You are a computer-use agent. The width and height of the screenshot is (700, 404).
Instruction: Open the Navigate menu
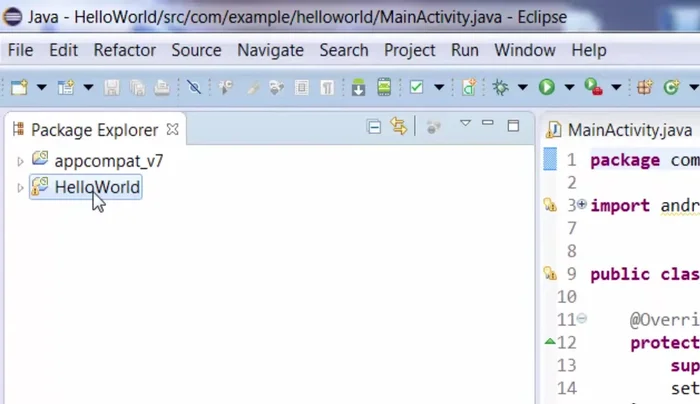[x=270, y=50]
